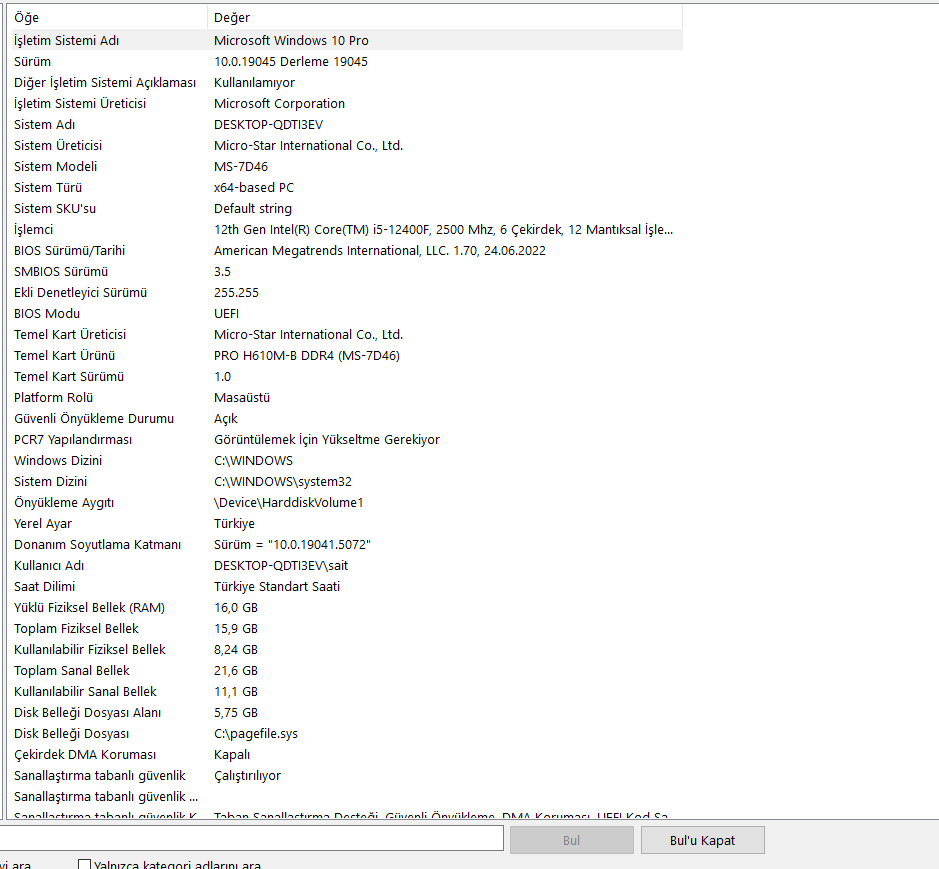Select the Saat Dilimi row
939x869 pixels.
pos(347,586)
